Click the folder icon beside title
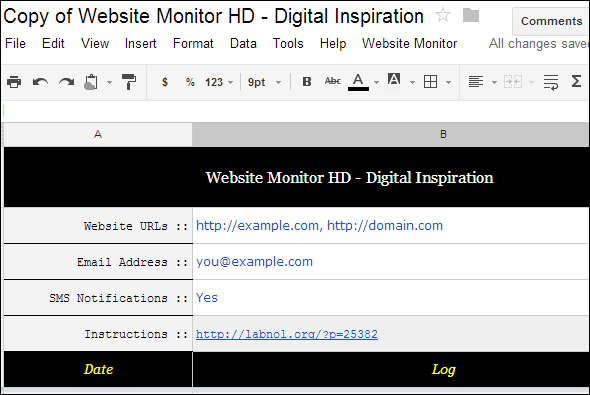 pyautogui.click(x=471, y=15)
